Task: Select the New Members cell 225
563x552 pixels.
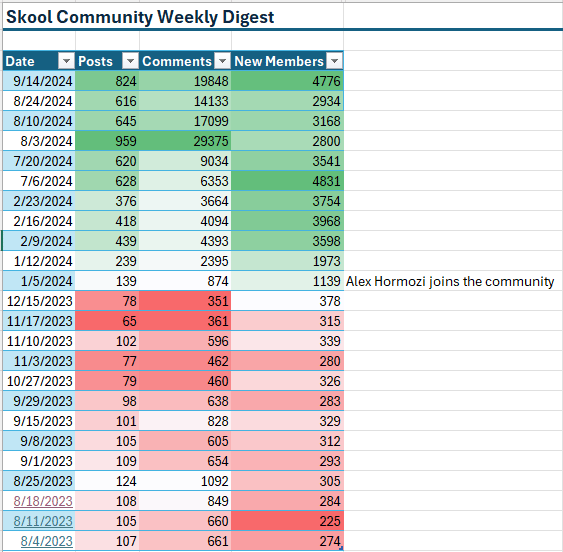Action: (287, 521)
